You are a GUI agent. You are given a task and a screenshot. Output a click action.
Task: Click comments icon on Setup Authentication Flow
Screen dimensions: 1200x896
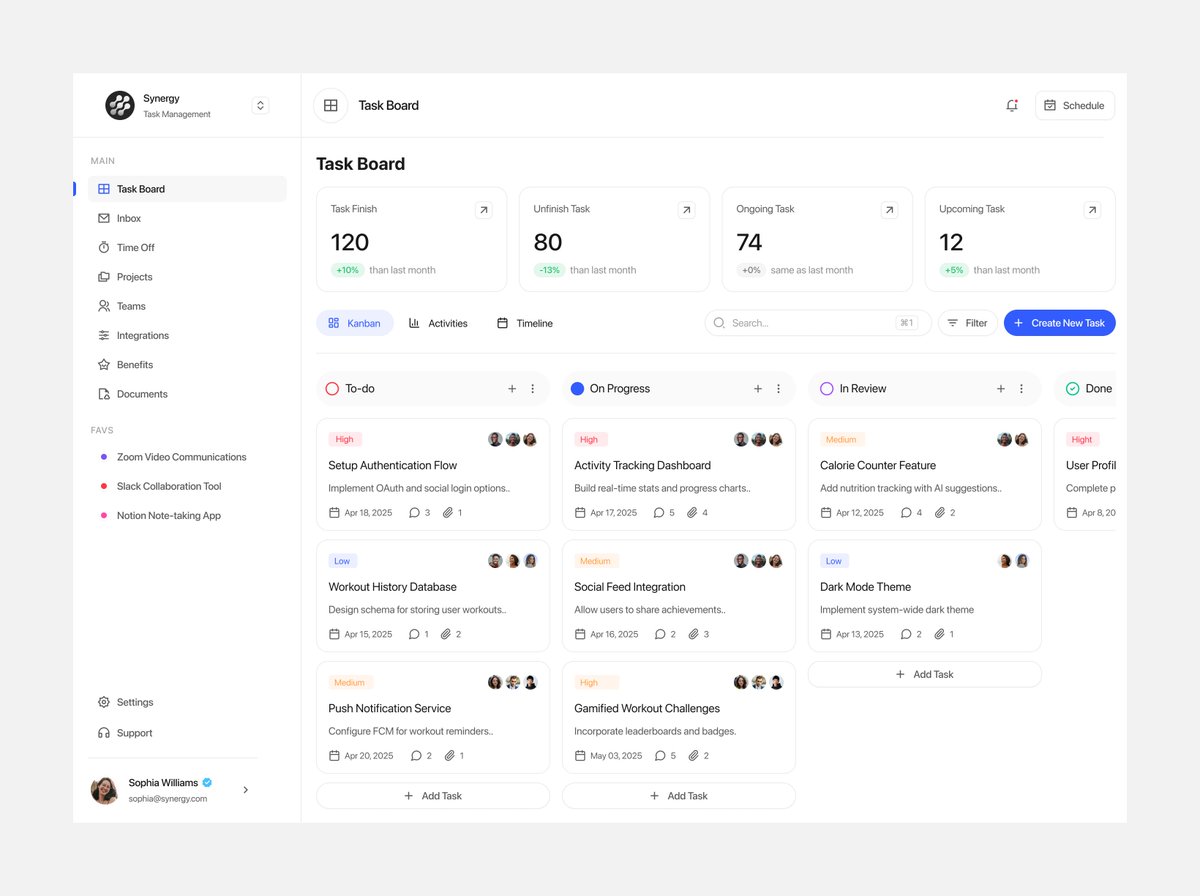414,513
